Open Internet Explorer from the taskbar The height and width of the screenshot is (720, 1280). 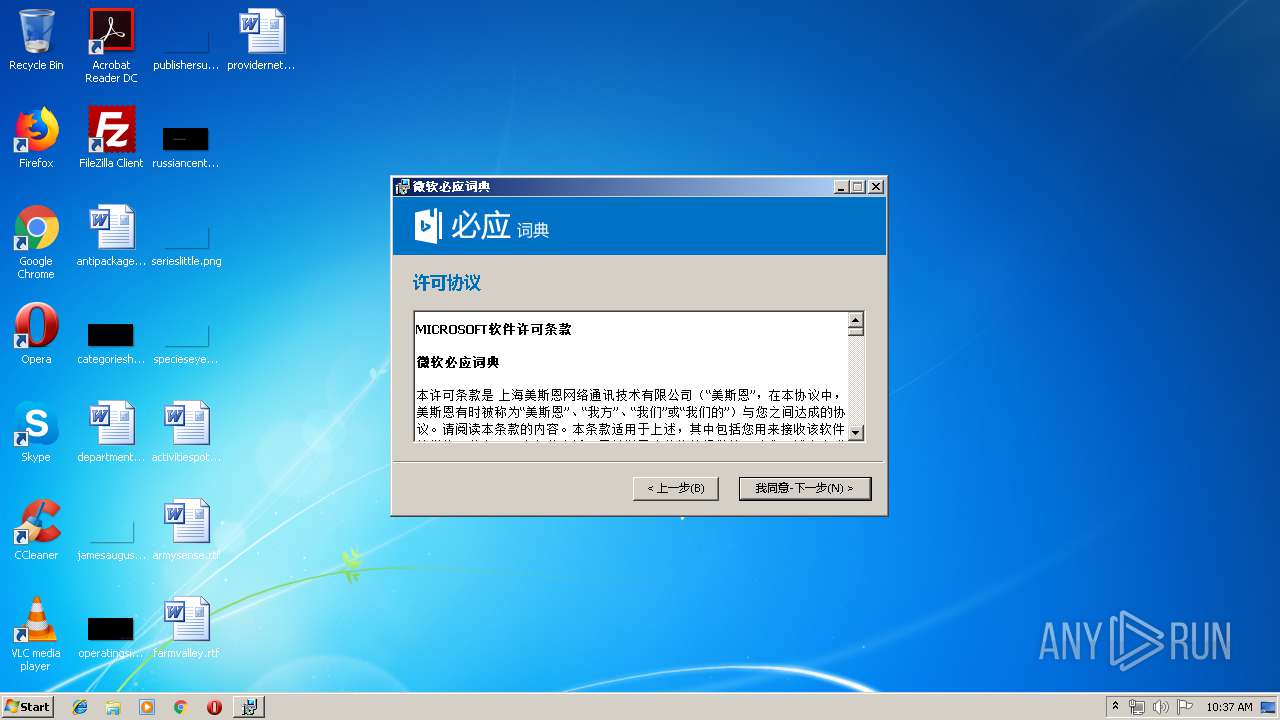[80, 707]
